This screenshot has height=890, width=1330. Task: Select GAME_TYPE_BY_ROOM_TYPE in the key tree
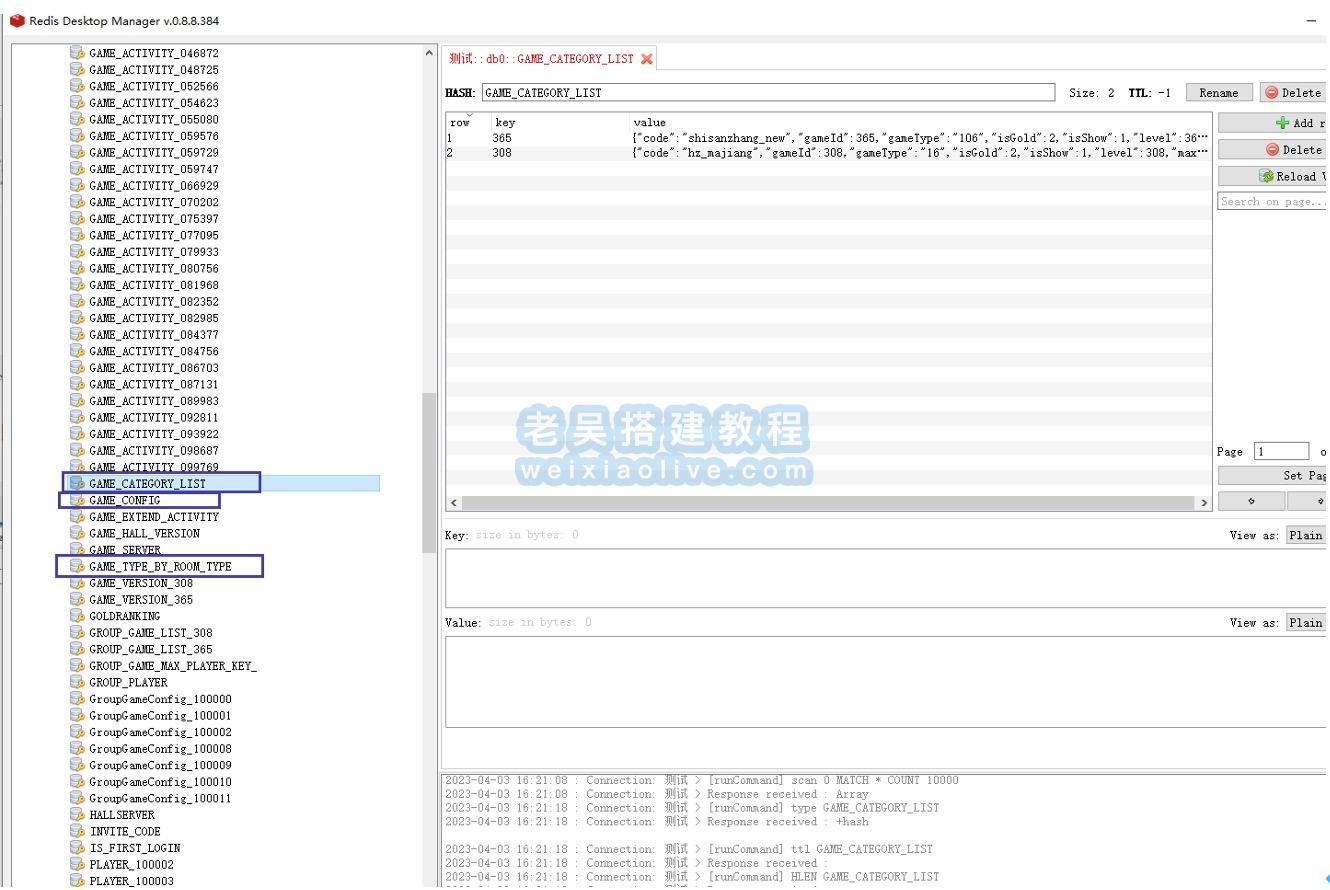click(160, 567)
